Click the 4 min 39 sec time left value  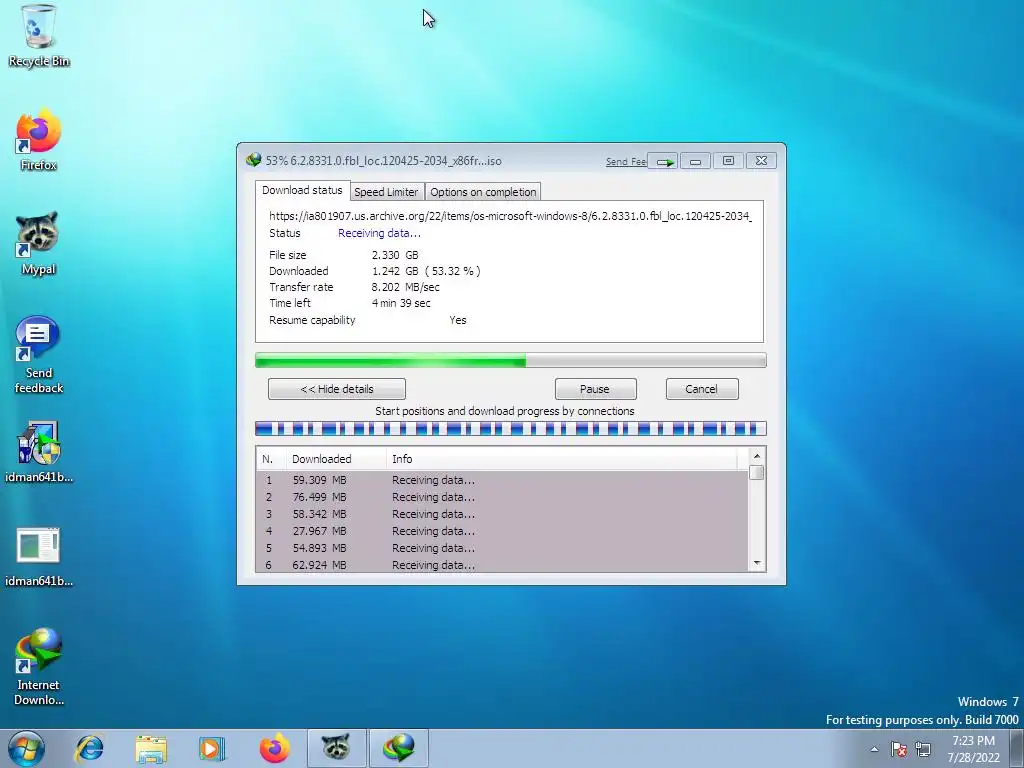click(401, 303)
